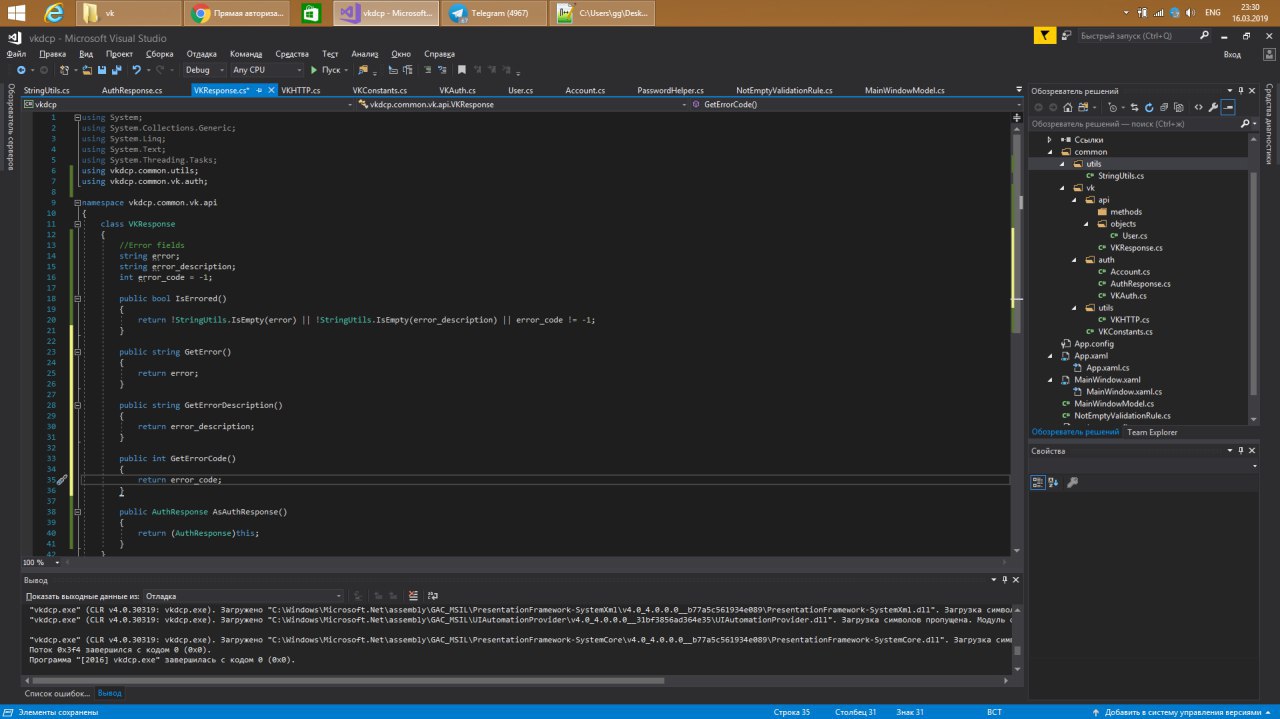Image resolution: width=1280 pixels, height=719 pixels.
Task: Click Refresh icon in Solution Explorer
Action: pos(1149,107)
